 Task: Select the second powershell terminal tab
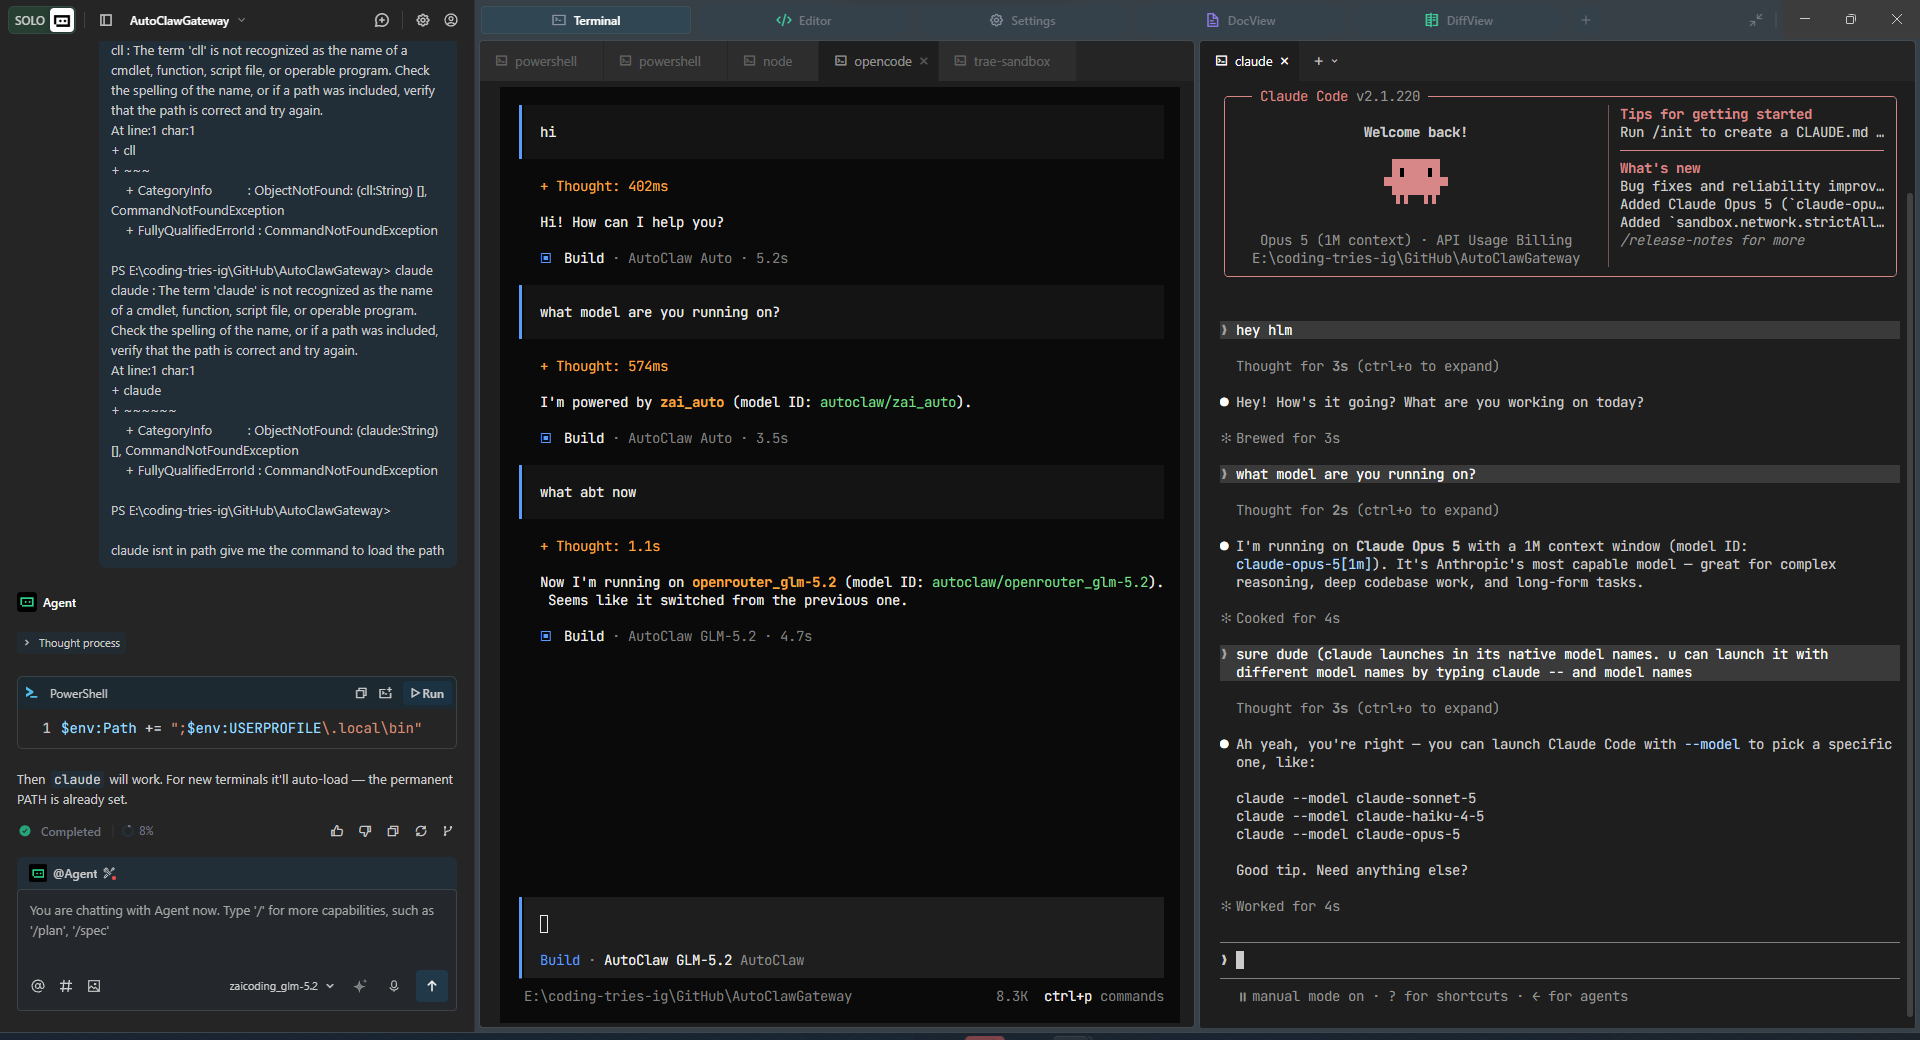coord(660,61)
